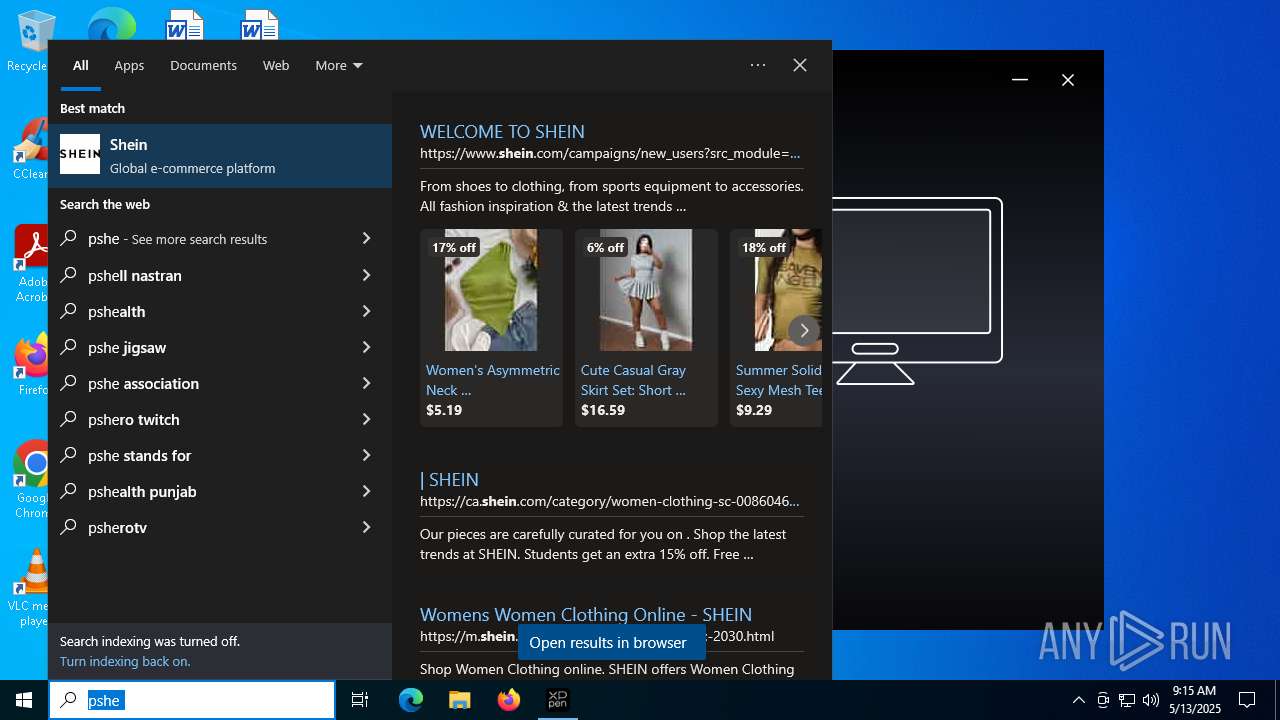
Task: Open the Windows Start menu
Action: (x=24, y=700)
